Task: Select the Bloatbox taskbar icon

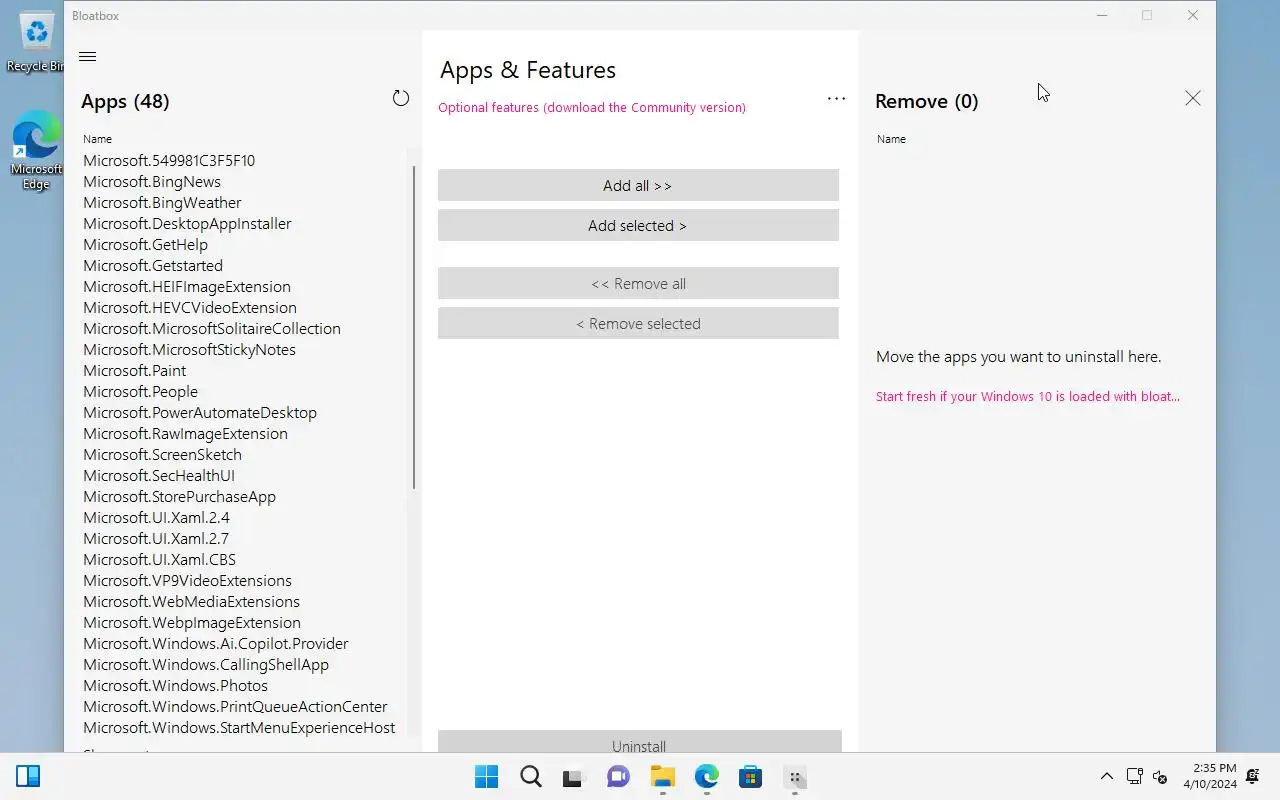Action: 795,777
